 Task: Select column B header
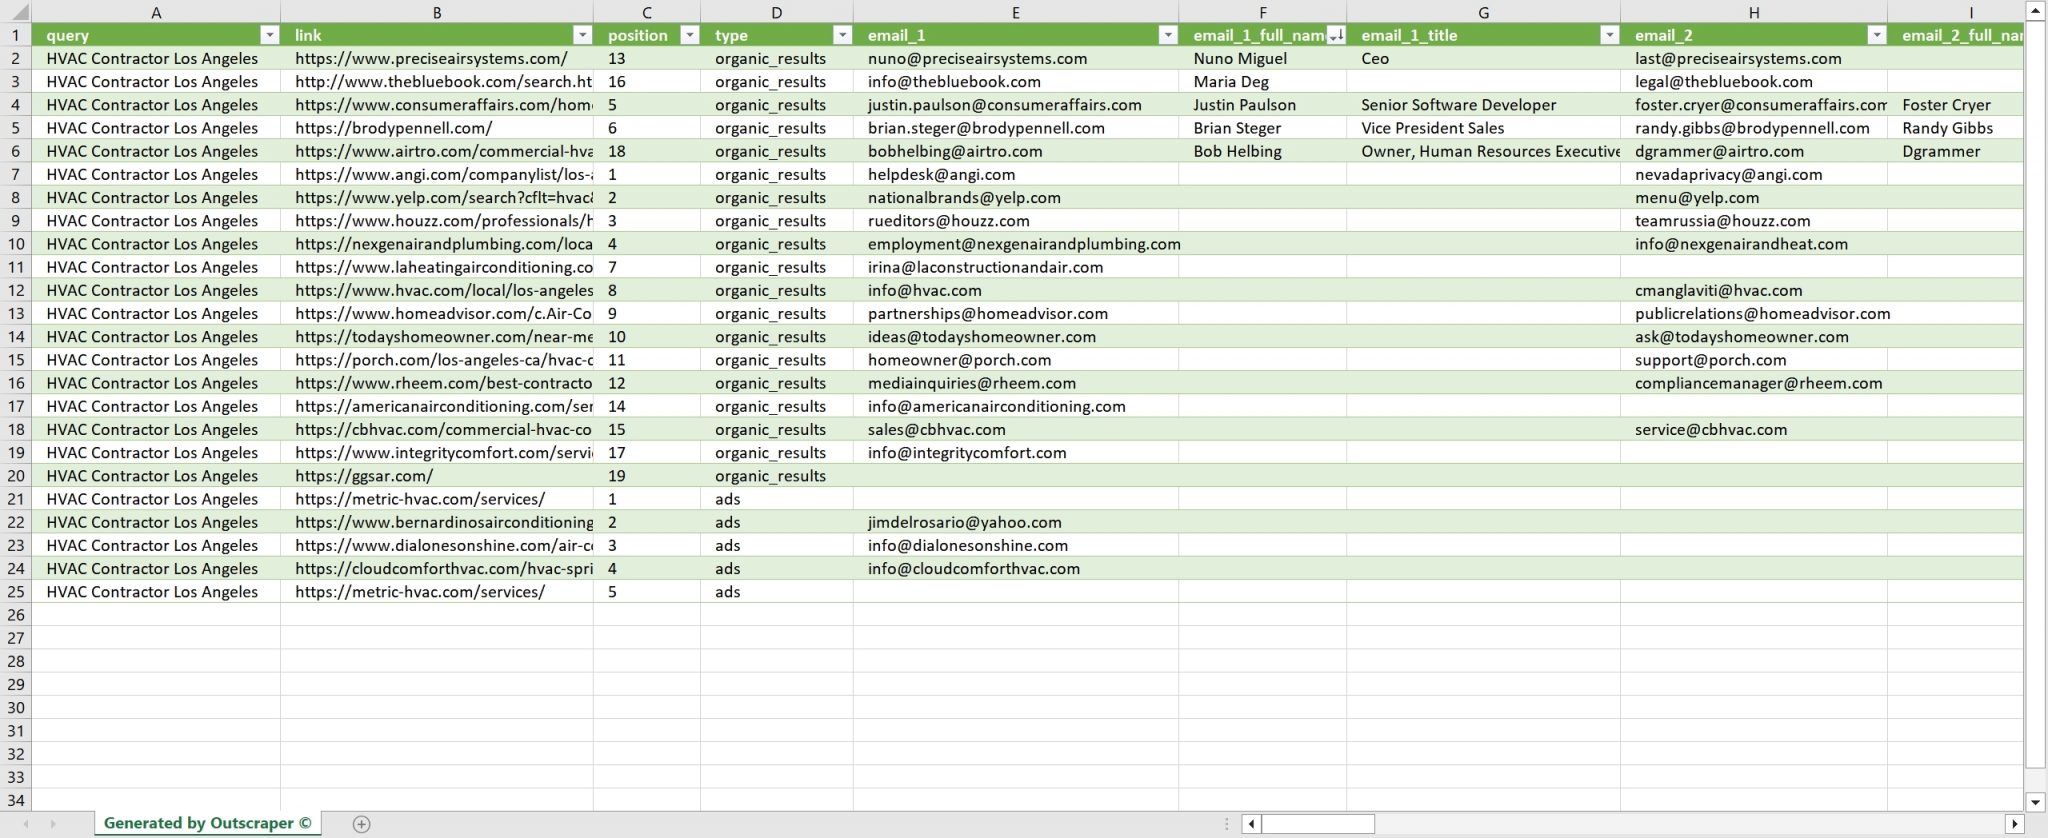pos(437,12)
